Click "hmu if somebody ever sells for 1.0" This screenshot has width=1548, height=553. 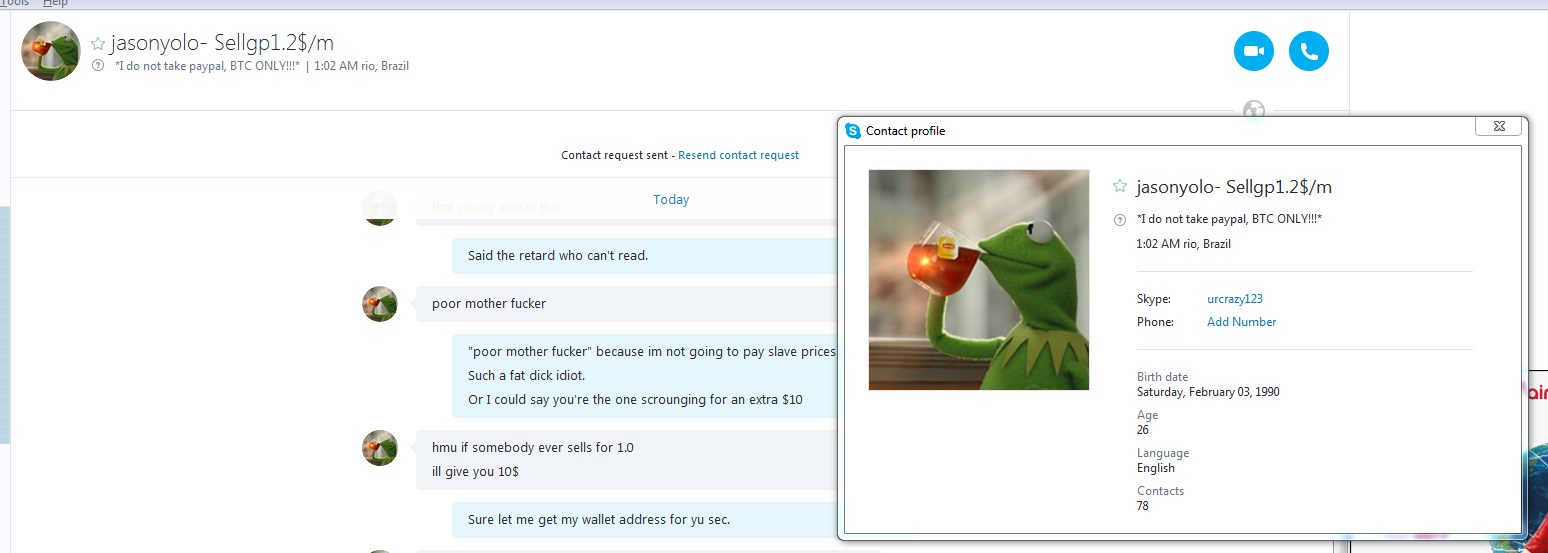[533, 447]
